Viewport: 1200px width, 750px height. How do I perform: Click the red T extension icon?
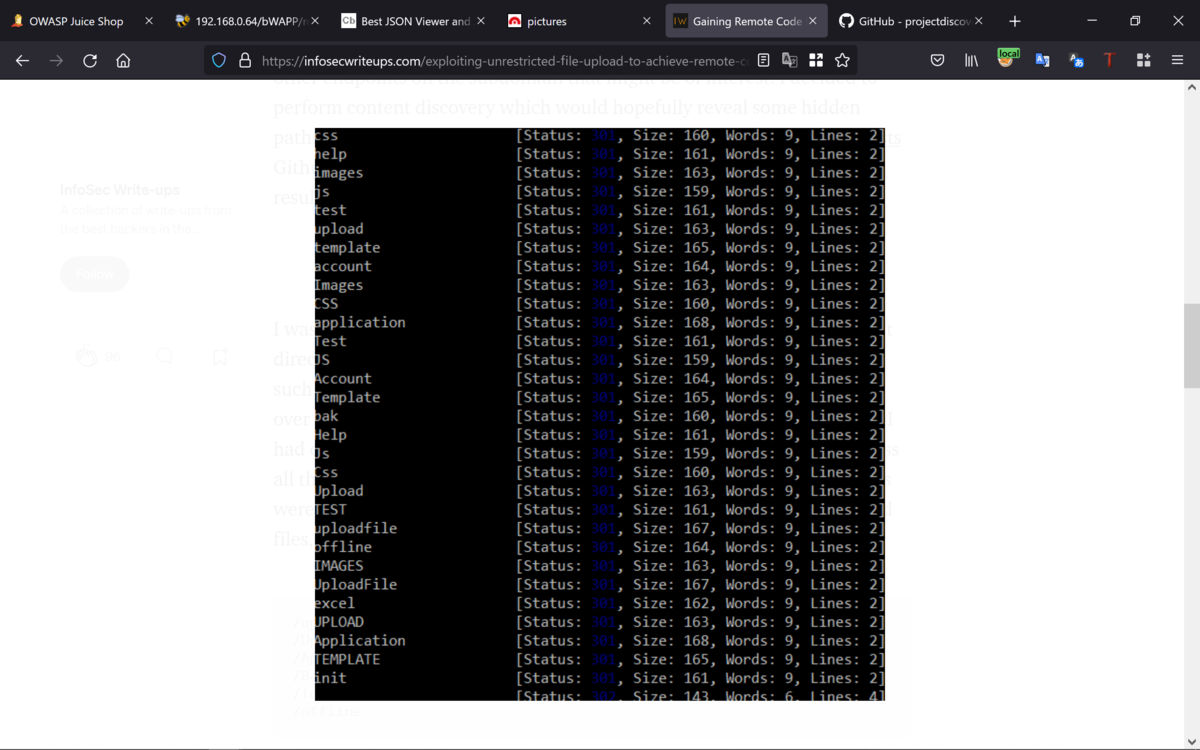(x=1109, y=61)
